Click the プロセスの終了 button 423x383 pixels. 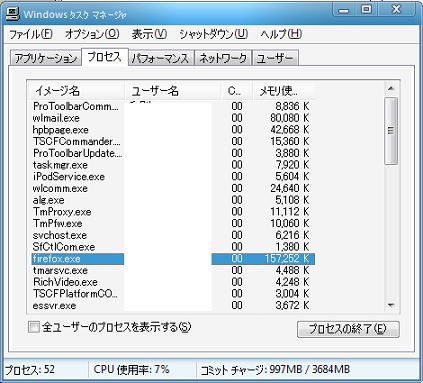[x=348, y=329]
